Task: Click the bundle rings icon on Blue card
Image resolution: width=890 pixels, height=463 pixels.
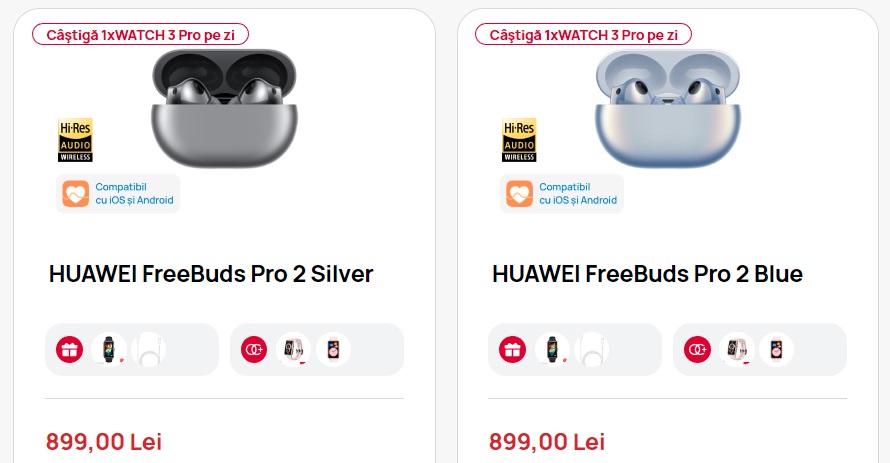Action: tap(698, 350)
